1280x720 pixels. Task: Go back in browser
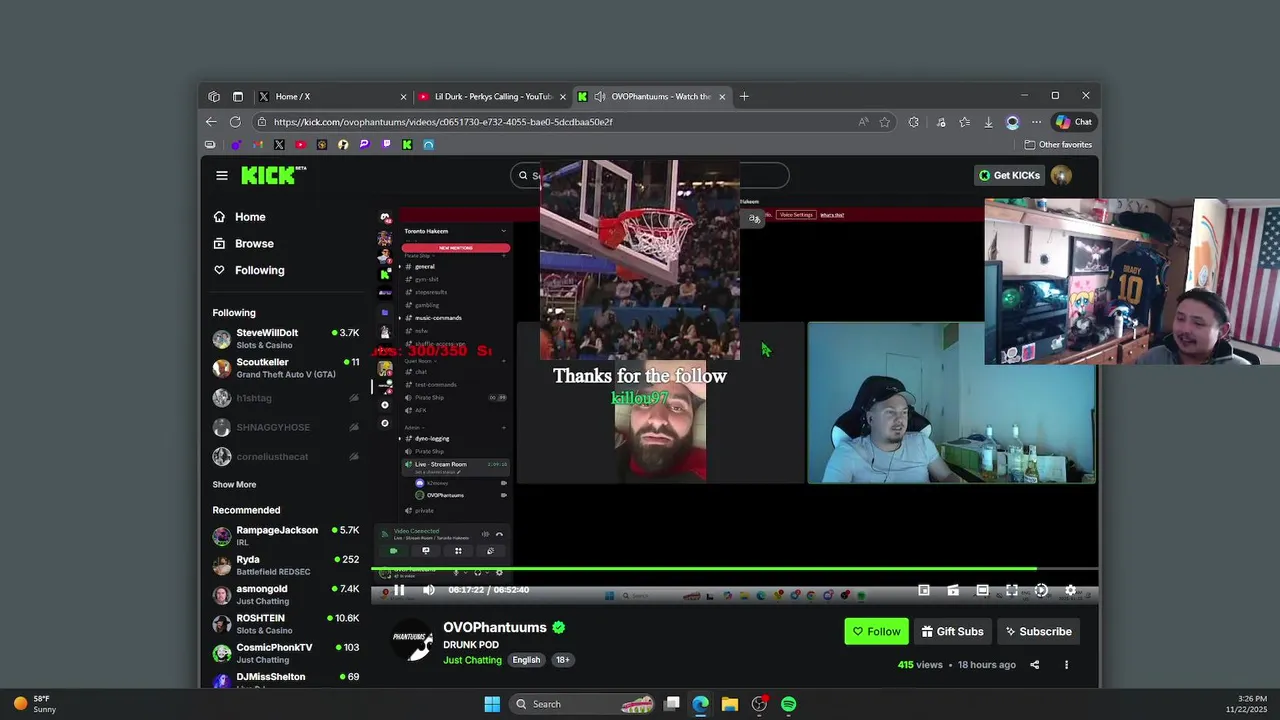tap(211, 122)
